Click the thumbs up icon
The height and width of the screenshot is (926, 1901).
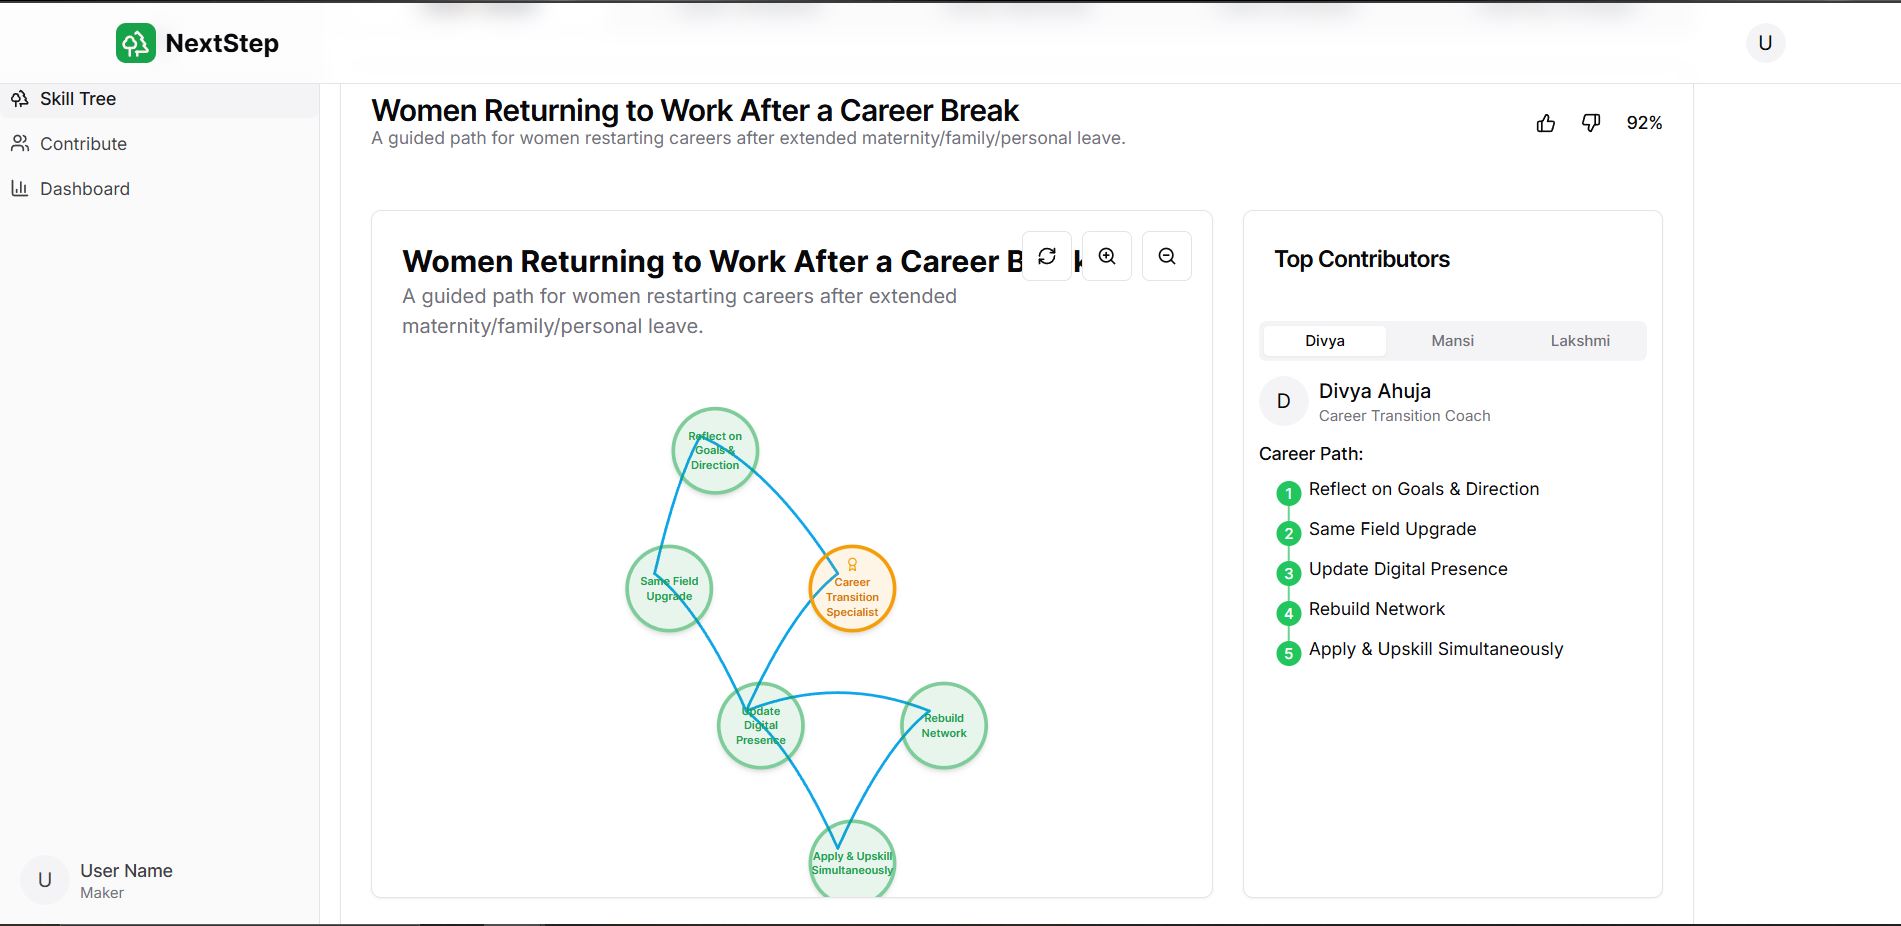click(x=1545, y=123)
